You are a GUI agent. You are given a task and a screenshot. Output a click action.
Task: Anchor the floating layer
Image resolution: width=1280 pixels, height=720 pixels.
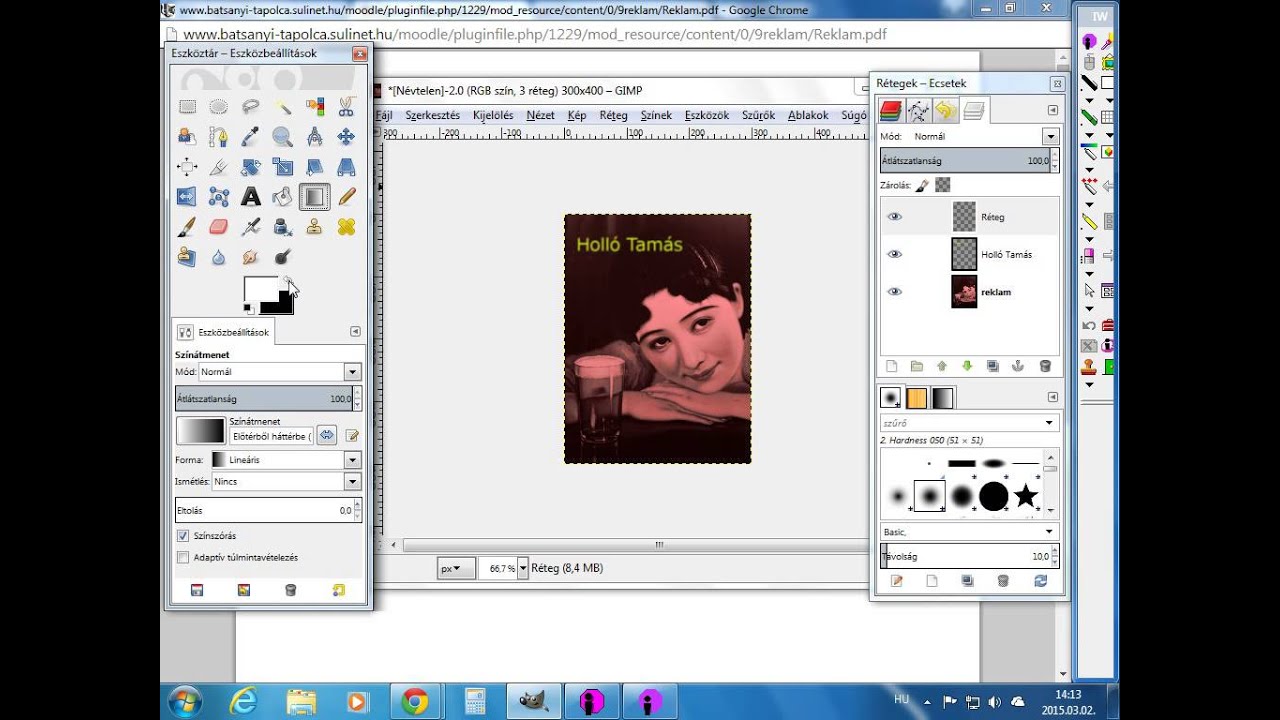(1019, 367)
